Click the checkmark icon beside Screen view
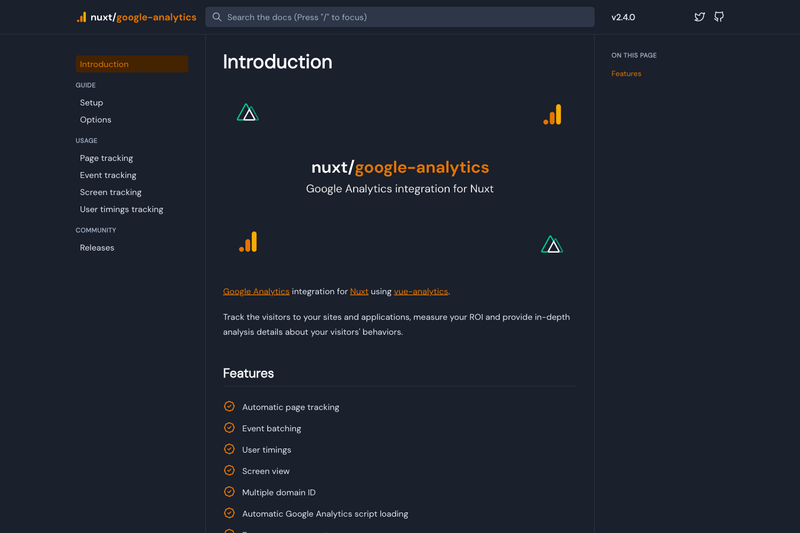This screenshot has width=800, height=533. pyautogui.click(x=229, y=471)
